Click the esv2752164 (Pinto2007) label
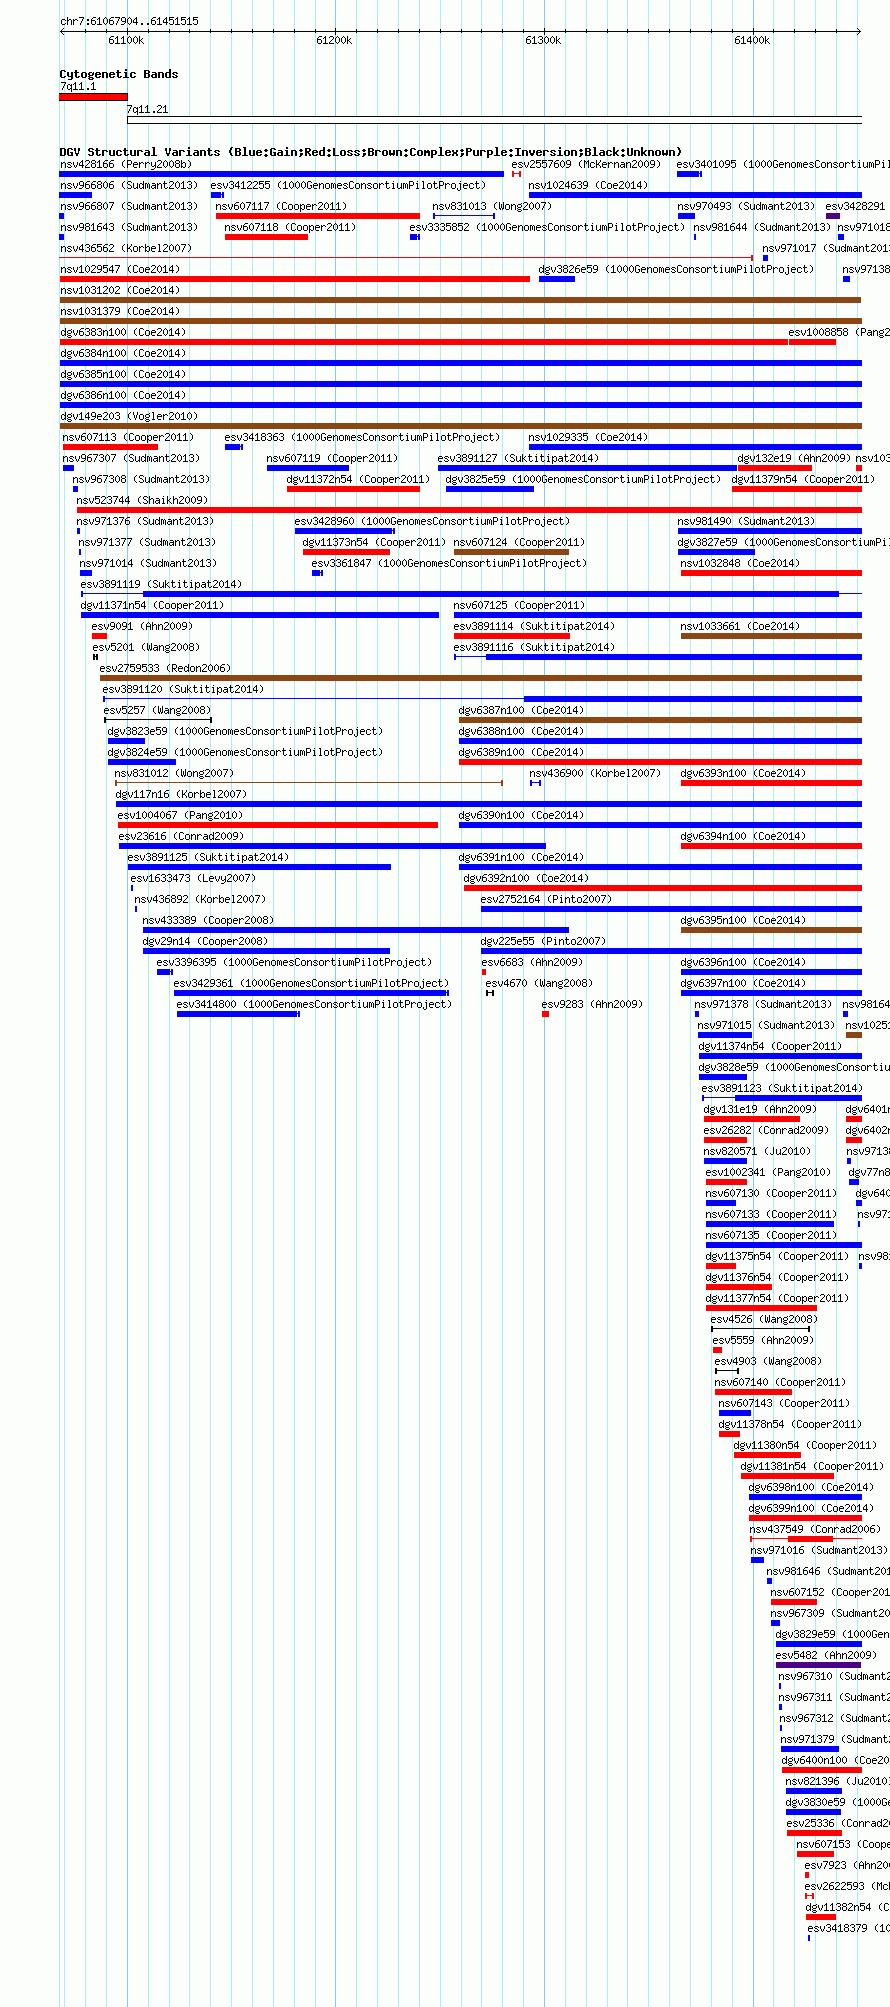Viewport: 890px width, 2007px height. [x=546, y=899]
